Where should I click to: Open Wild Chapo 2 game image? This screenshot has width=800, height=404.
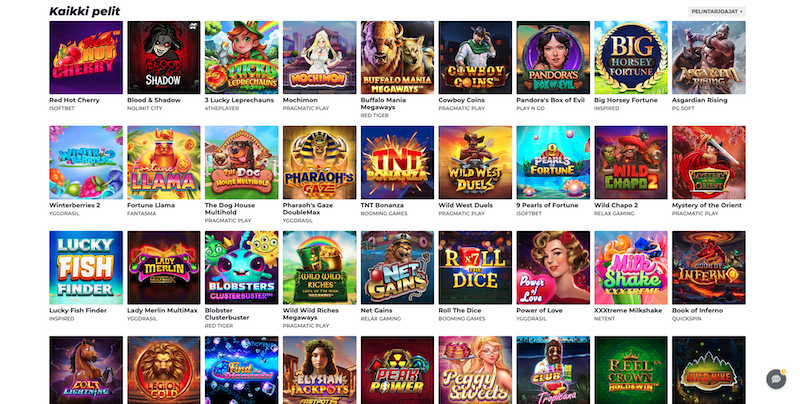tap(631, 162)
